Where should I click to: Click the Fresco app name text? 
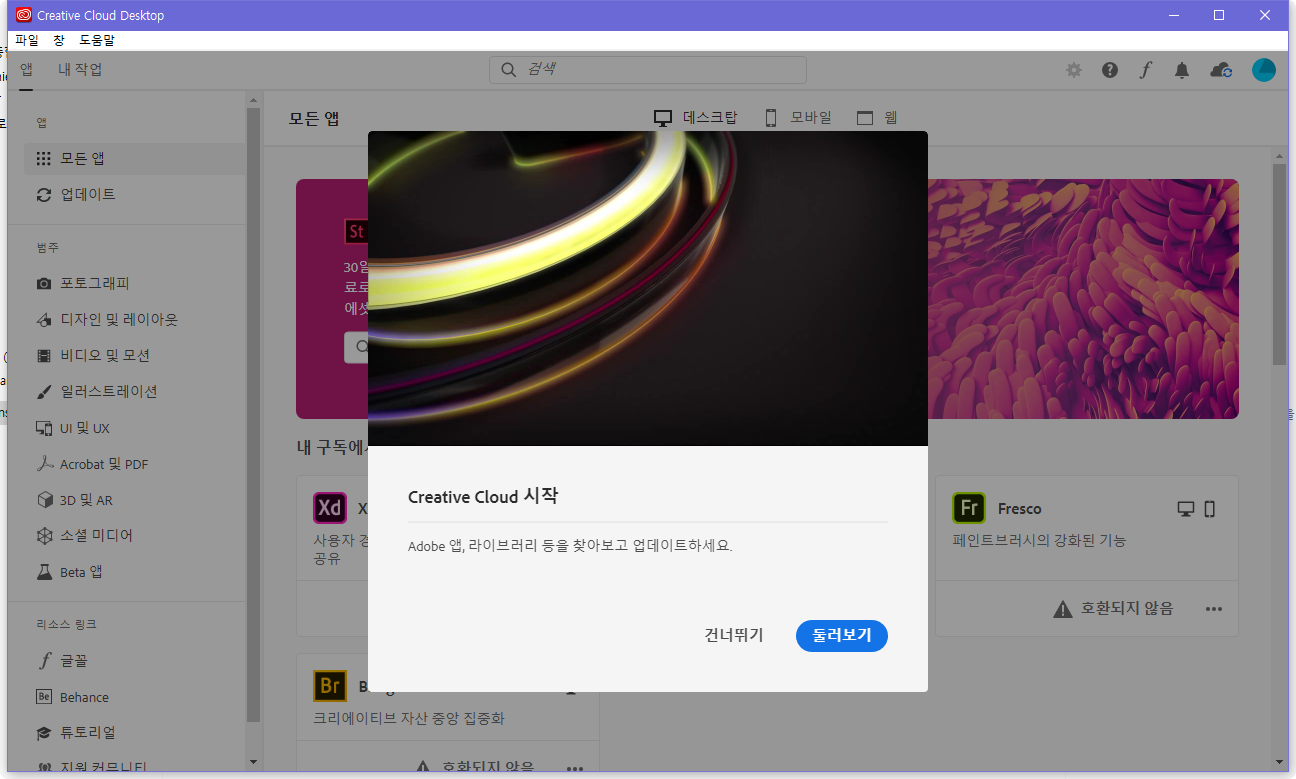point(1019,509)
